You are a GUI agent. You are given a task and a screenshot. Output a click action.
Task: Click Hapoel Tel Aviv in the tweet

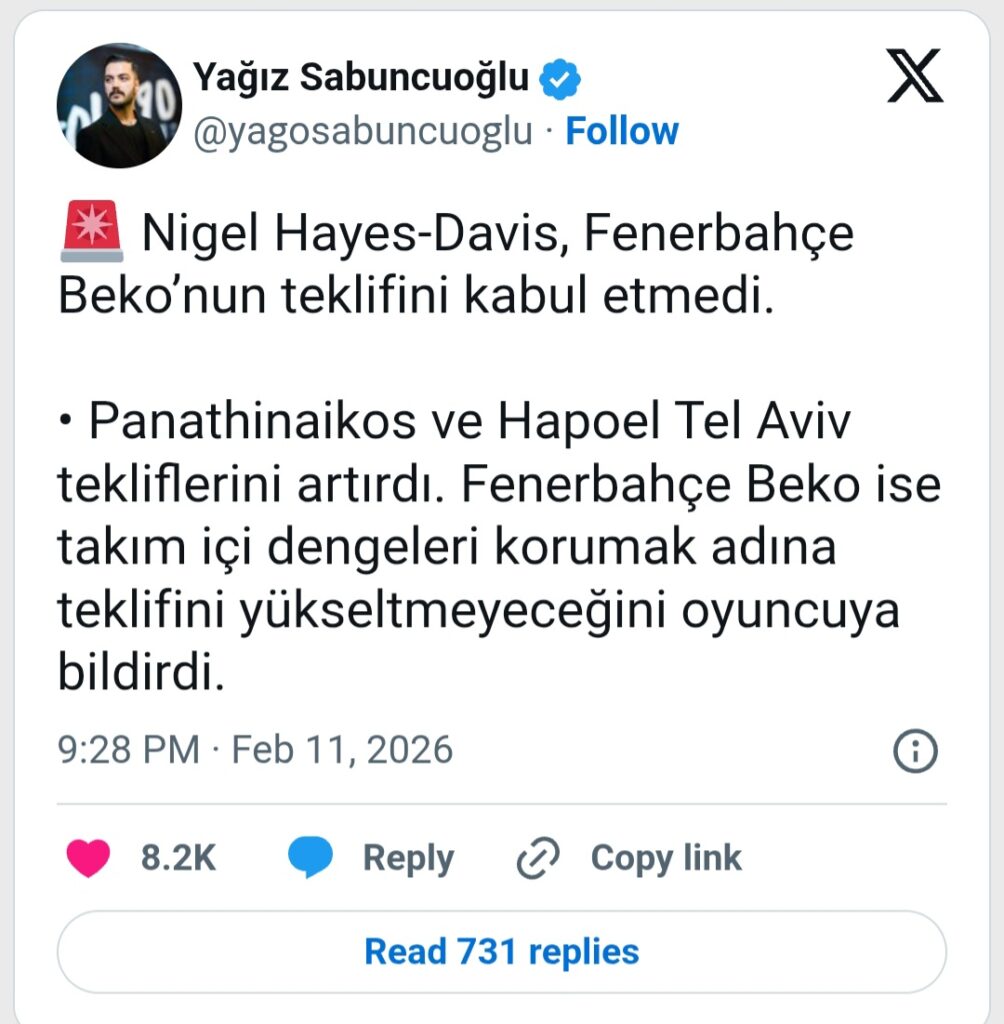tap(674, 423)
